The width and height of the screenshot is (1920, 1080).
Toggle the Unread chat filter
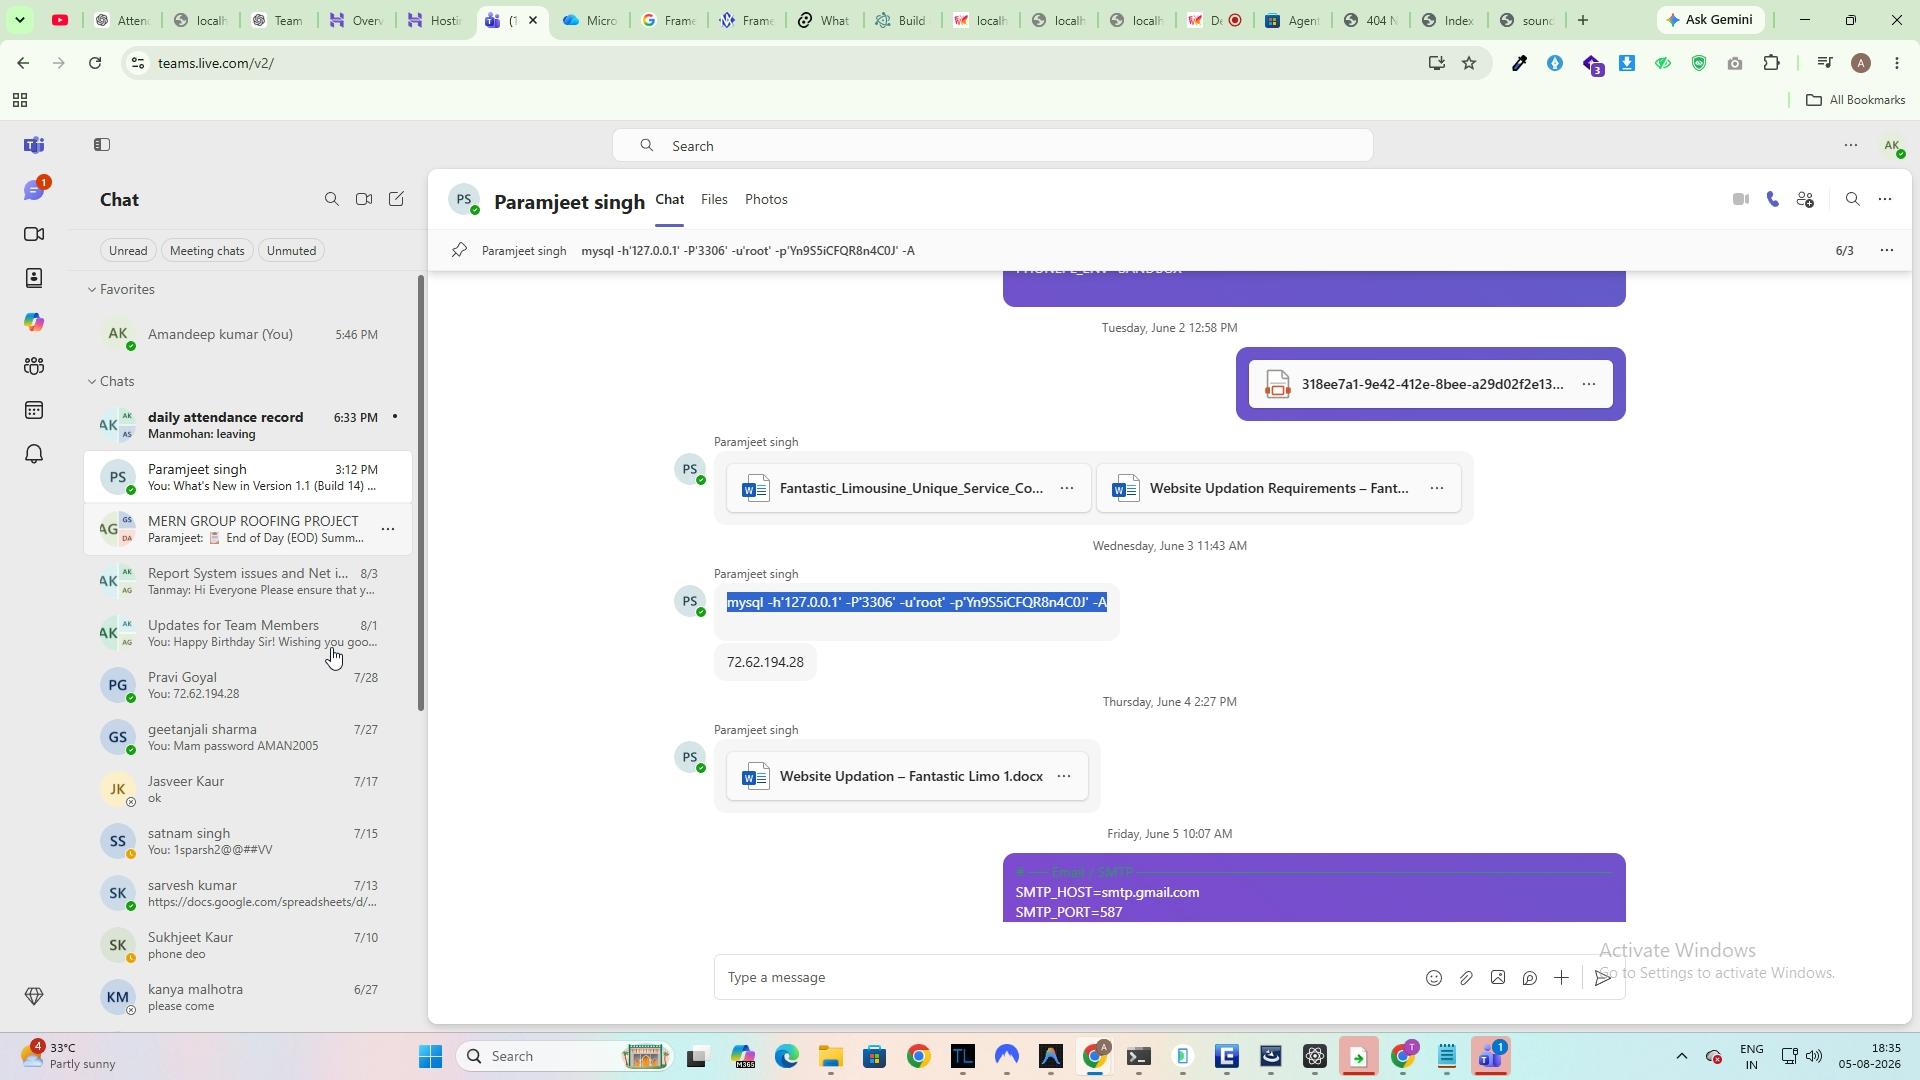[x=128, y=251]
